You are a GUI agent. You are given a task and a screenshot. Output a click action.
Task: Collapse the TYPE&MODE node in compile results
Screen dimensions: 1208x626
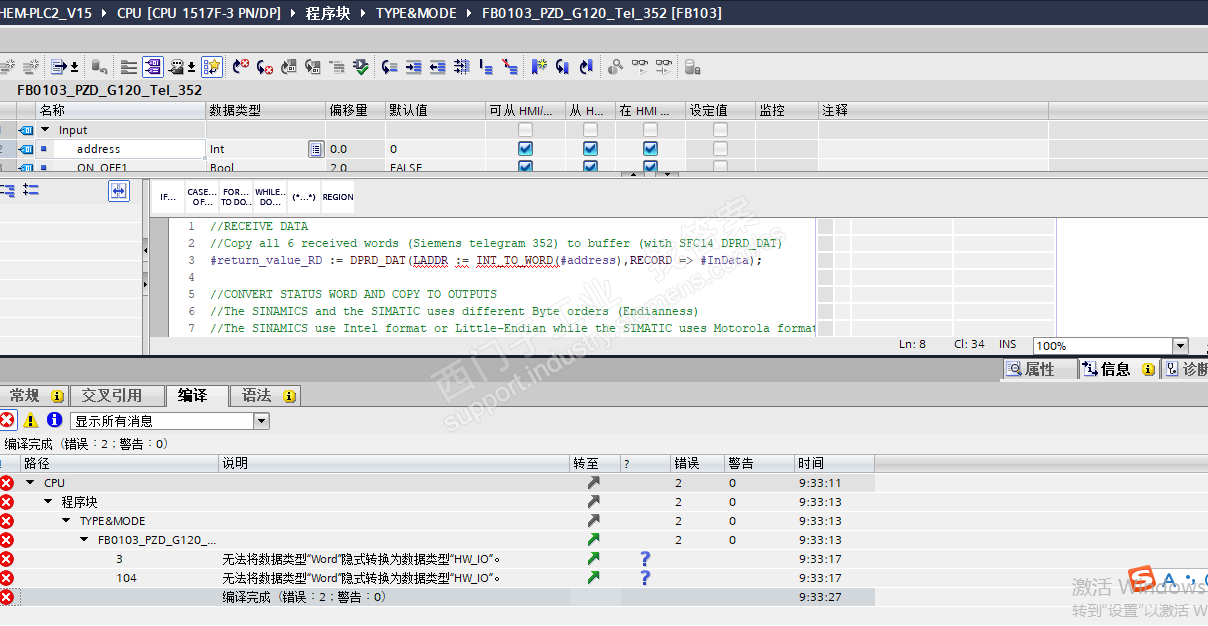pyautogui.click(x=67, y=521)
